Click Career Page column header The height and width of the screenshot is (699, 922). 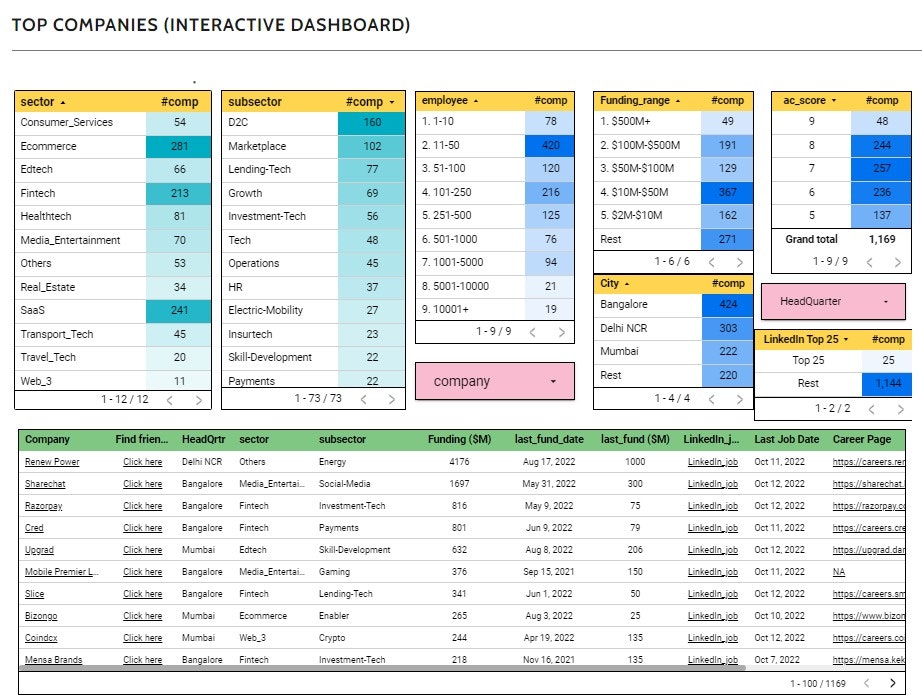861,439
